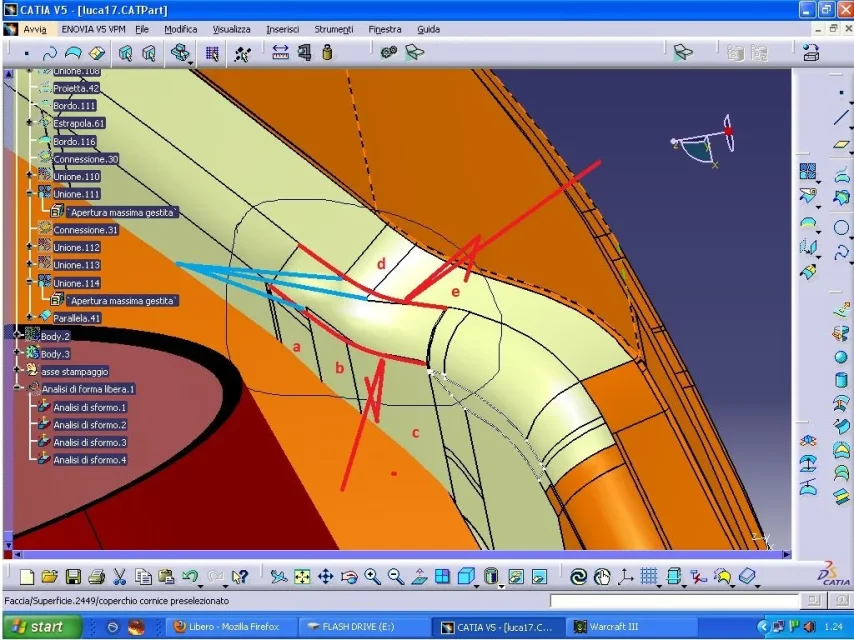Expand the Estrapola.61 tree node

pos(29,123)
